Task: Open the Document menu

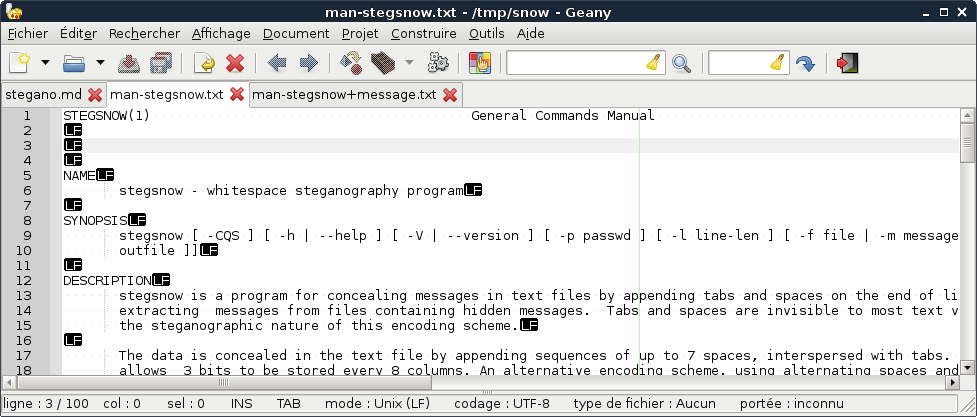Action: pyautogui.click(x=296, y=34)
